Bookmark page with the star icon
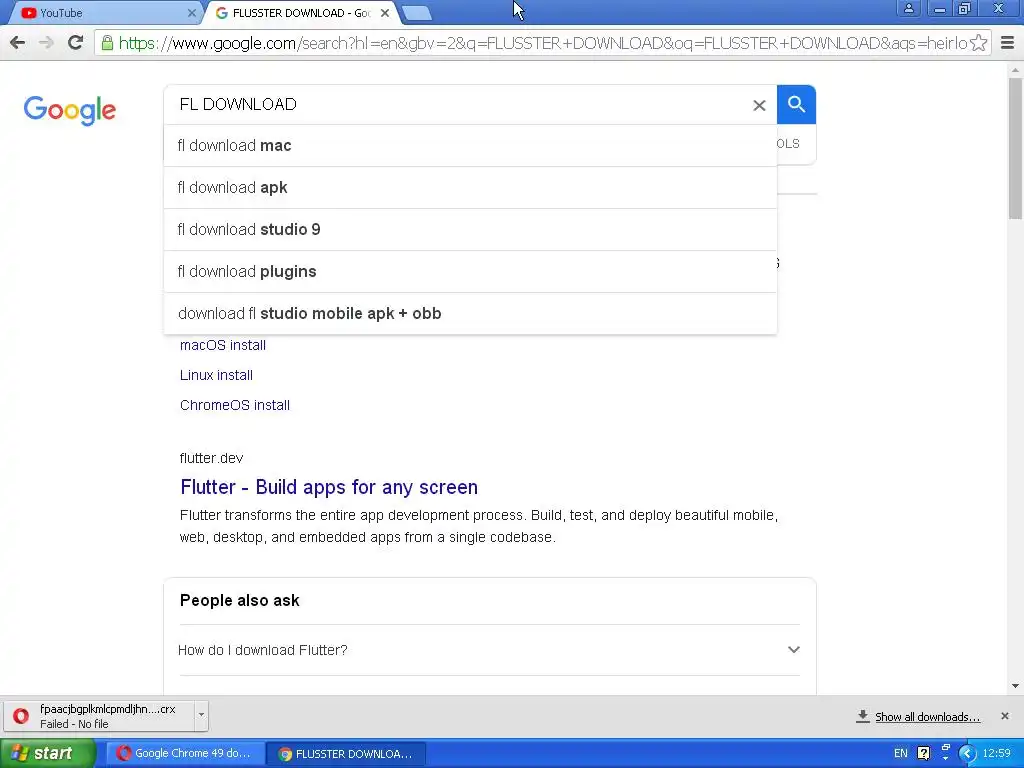The height and width of the screenshot is (768, 1024). (x=978, y=43)
